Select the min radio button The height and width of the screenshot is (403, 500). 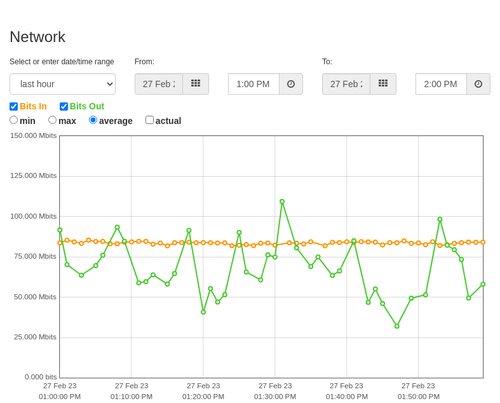pyautogui.click(x=14, y=120)
